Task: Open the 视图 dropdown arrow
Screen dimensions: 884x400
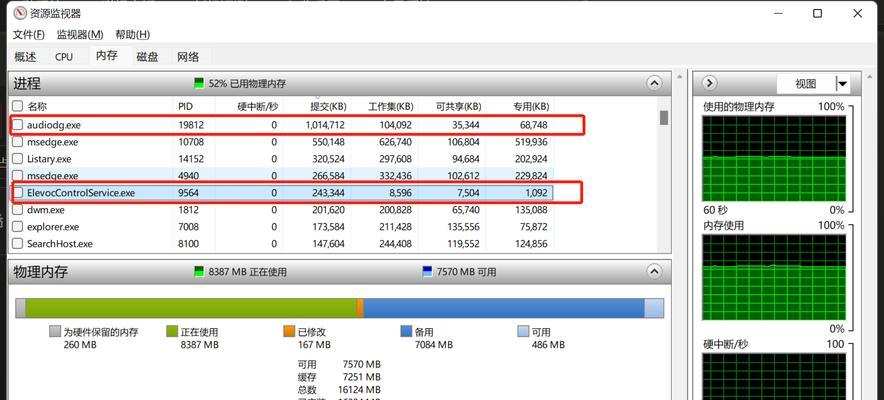Action: click(843, 84)
